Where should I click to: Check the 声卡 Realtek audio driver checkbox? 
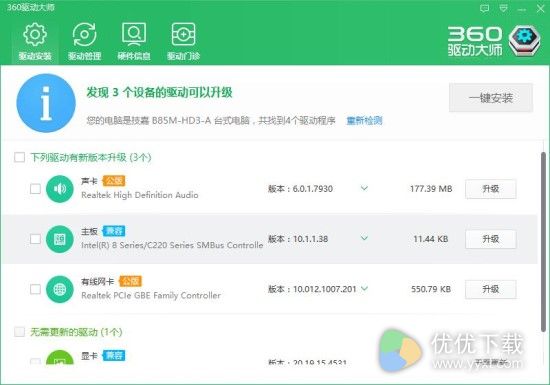(x=35, y=189)
